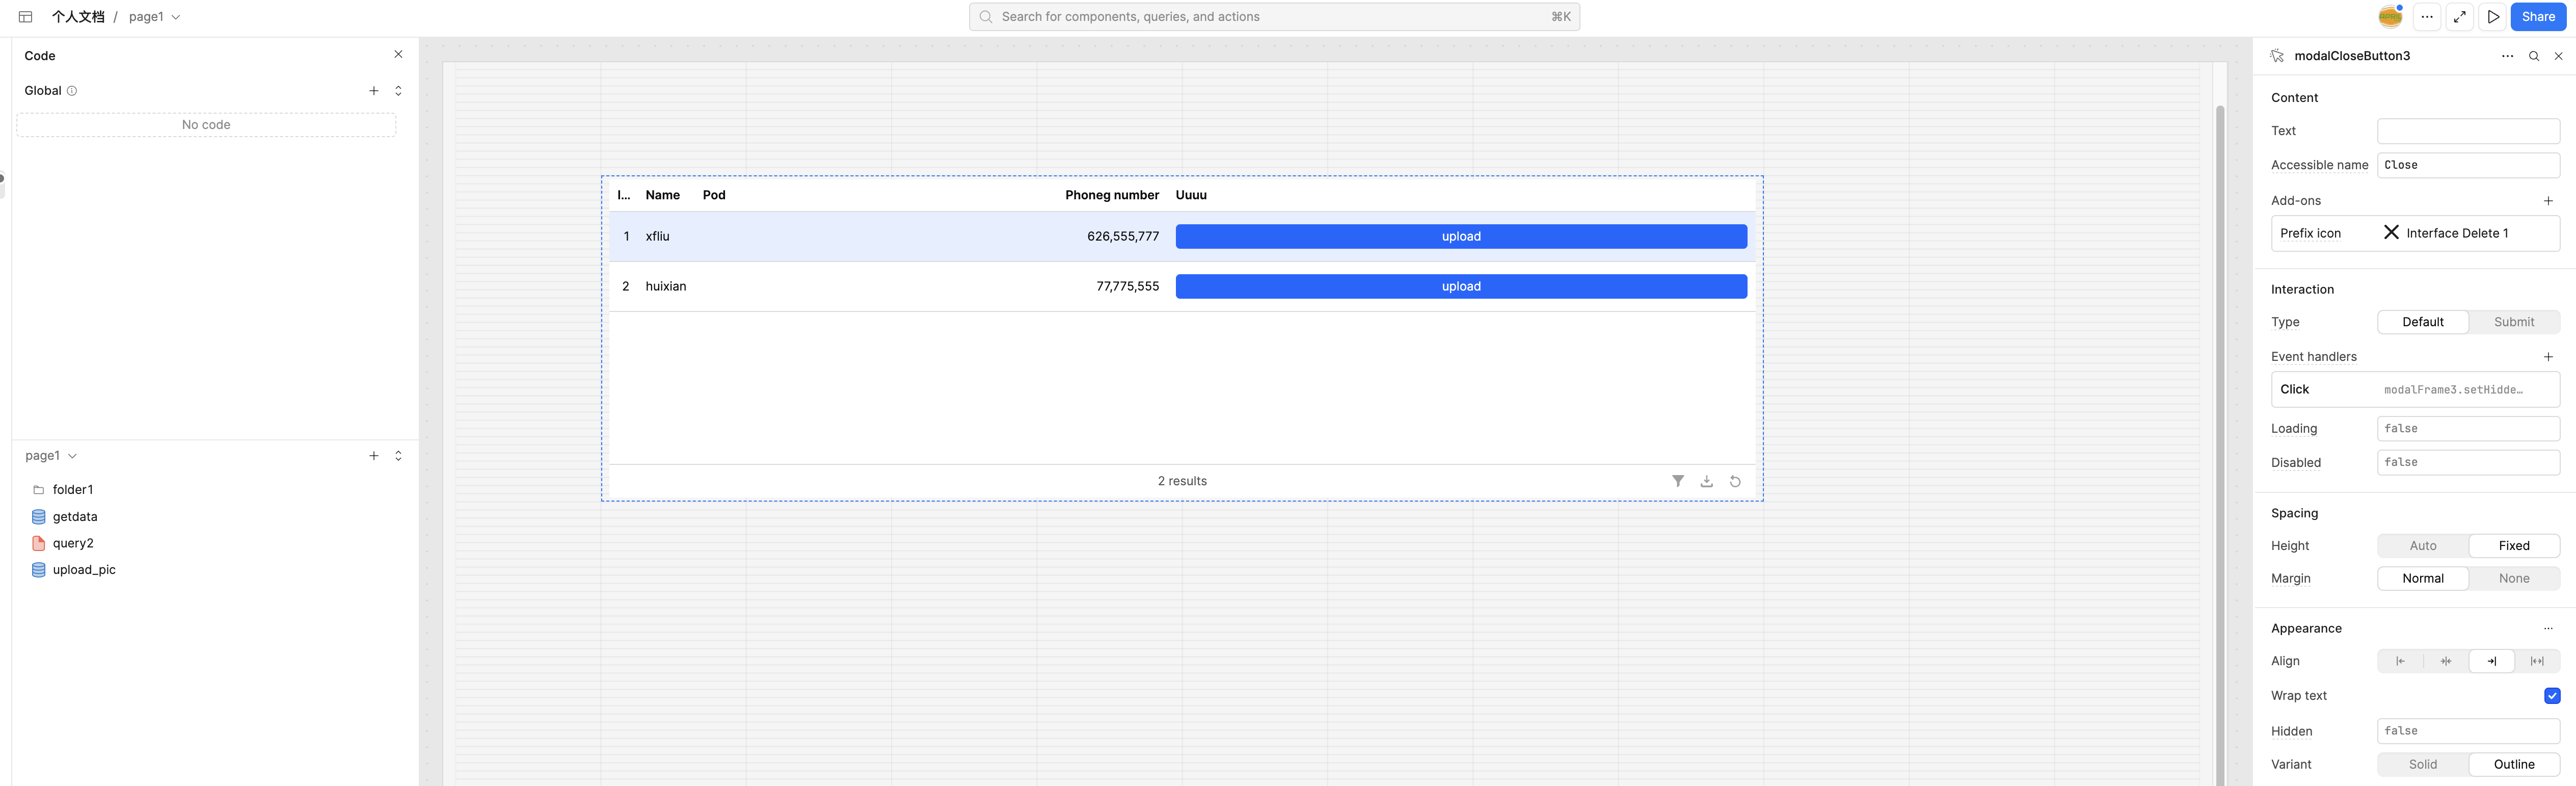Select query2 in the code list
Image resolution: width=2576 pixels, height=786 pixels.
coord(73,543)
